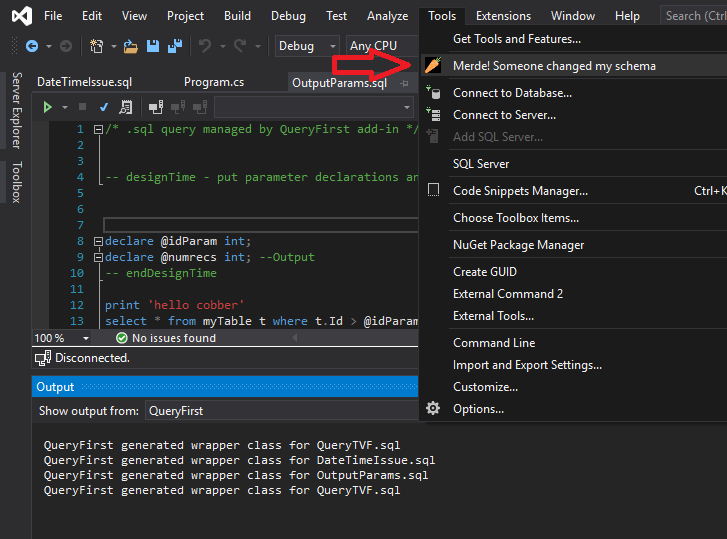Screen dimensions: 727x539
Task: Open the Toolbox side tab
Action: point(17,182)
